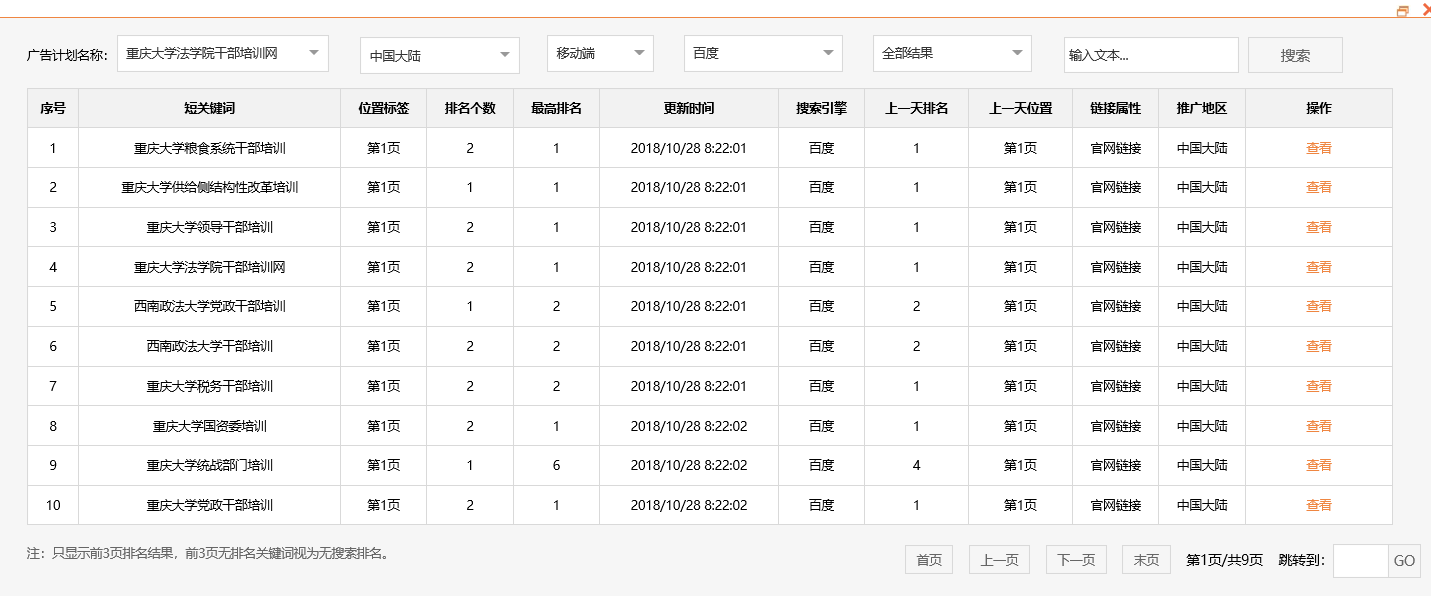1431x596 pixels.
Task: Expand the 中国大陆 region dropdown
Action: pyautogui.click(x=439, y=56)
